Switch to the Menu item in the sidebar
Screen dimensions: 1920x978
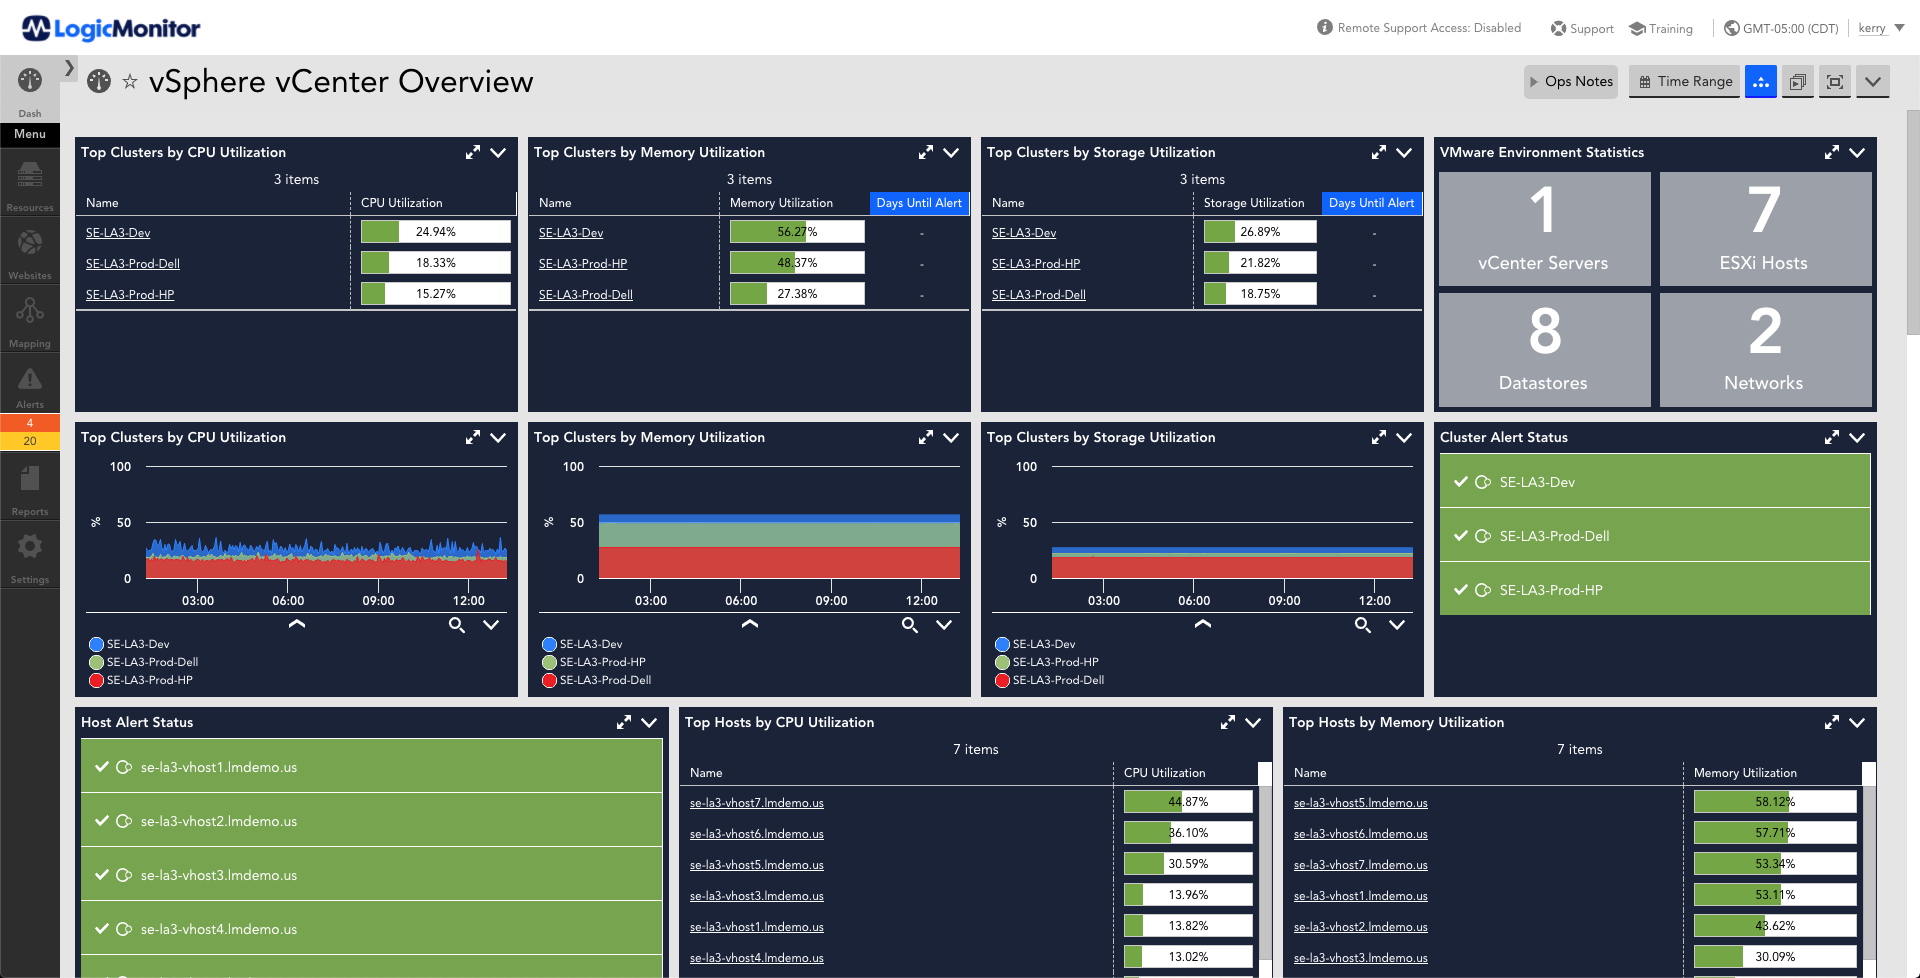[x=29, y=134]
